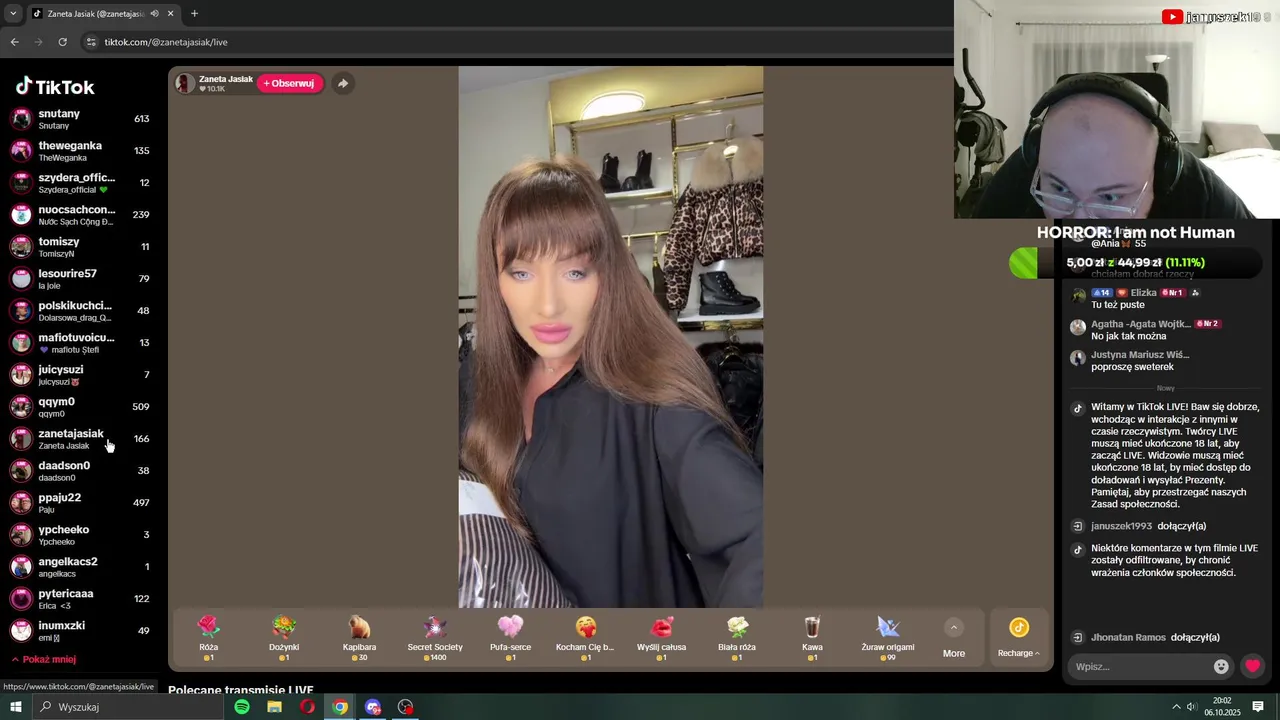
Task: Click the Windows search box Wyszukaj
Action: coord(128,707)
